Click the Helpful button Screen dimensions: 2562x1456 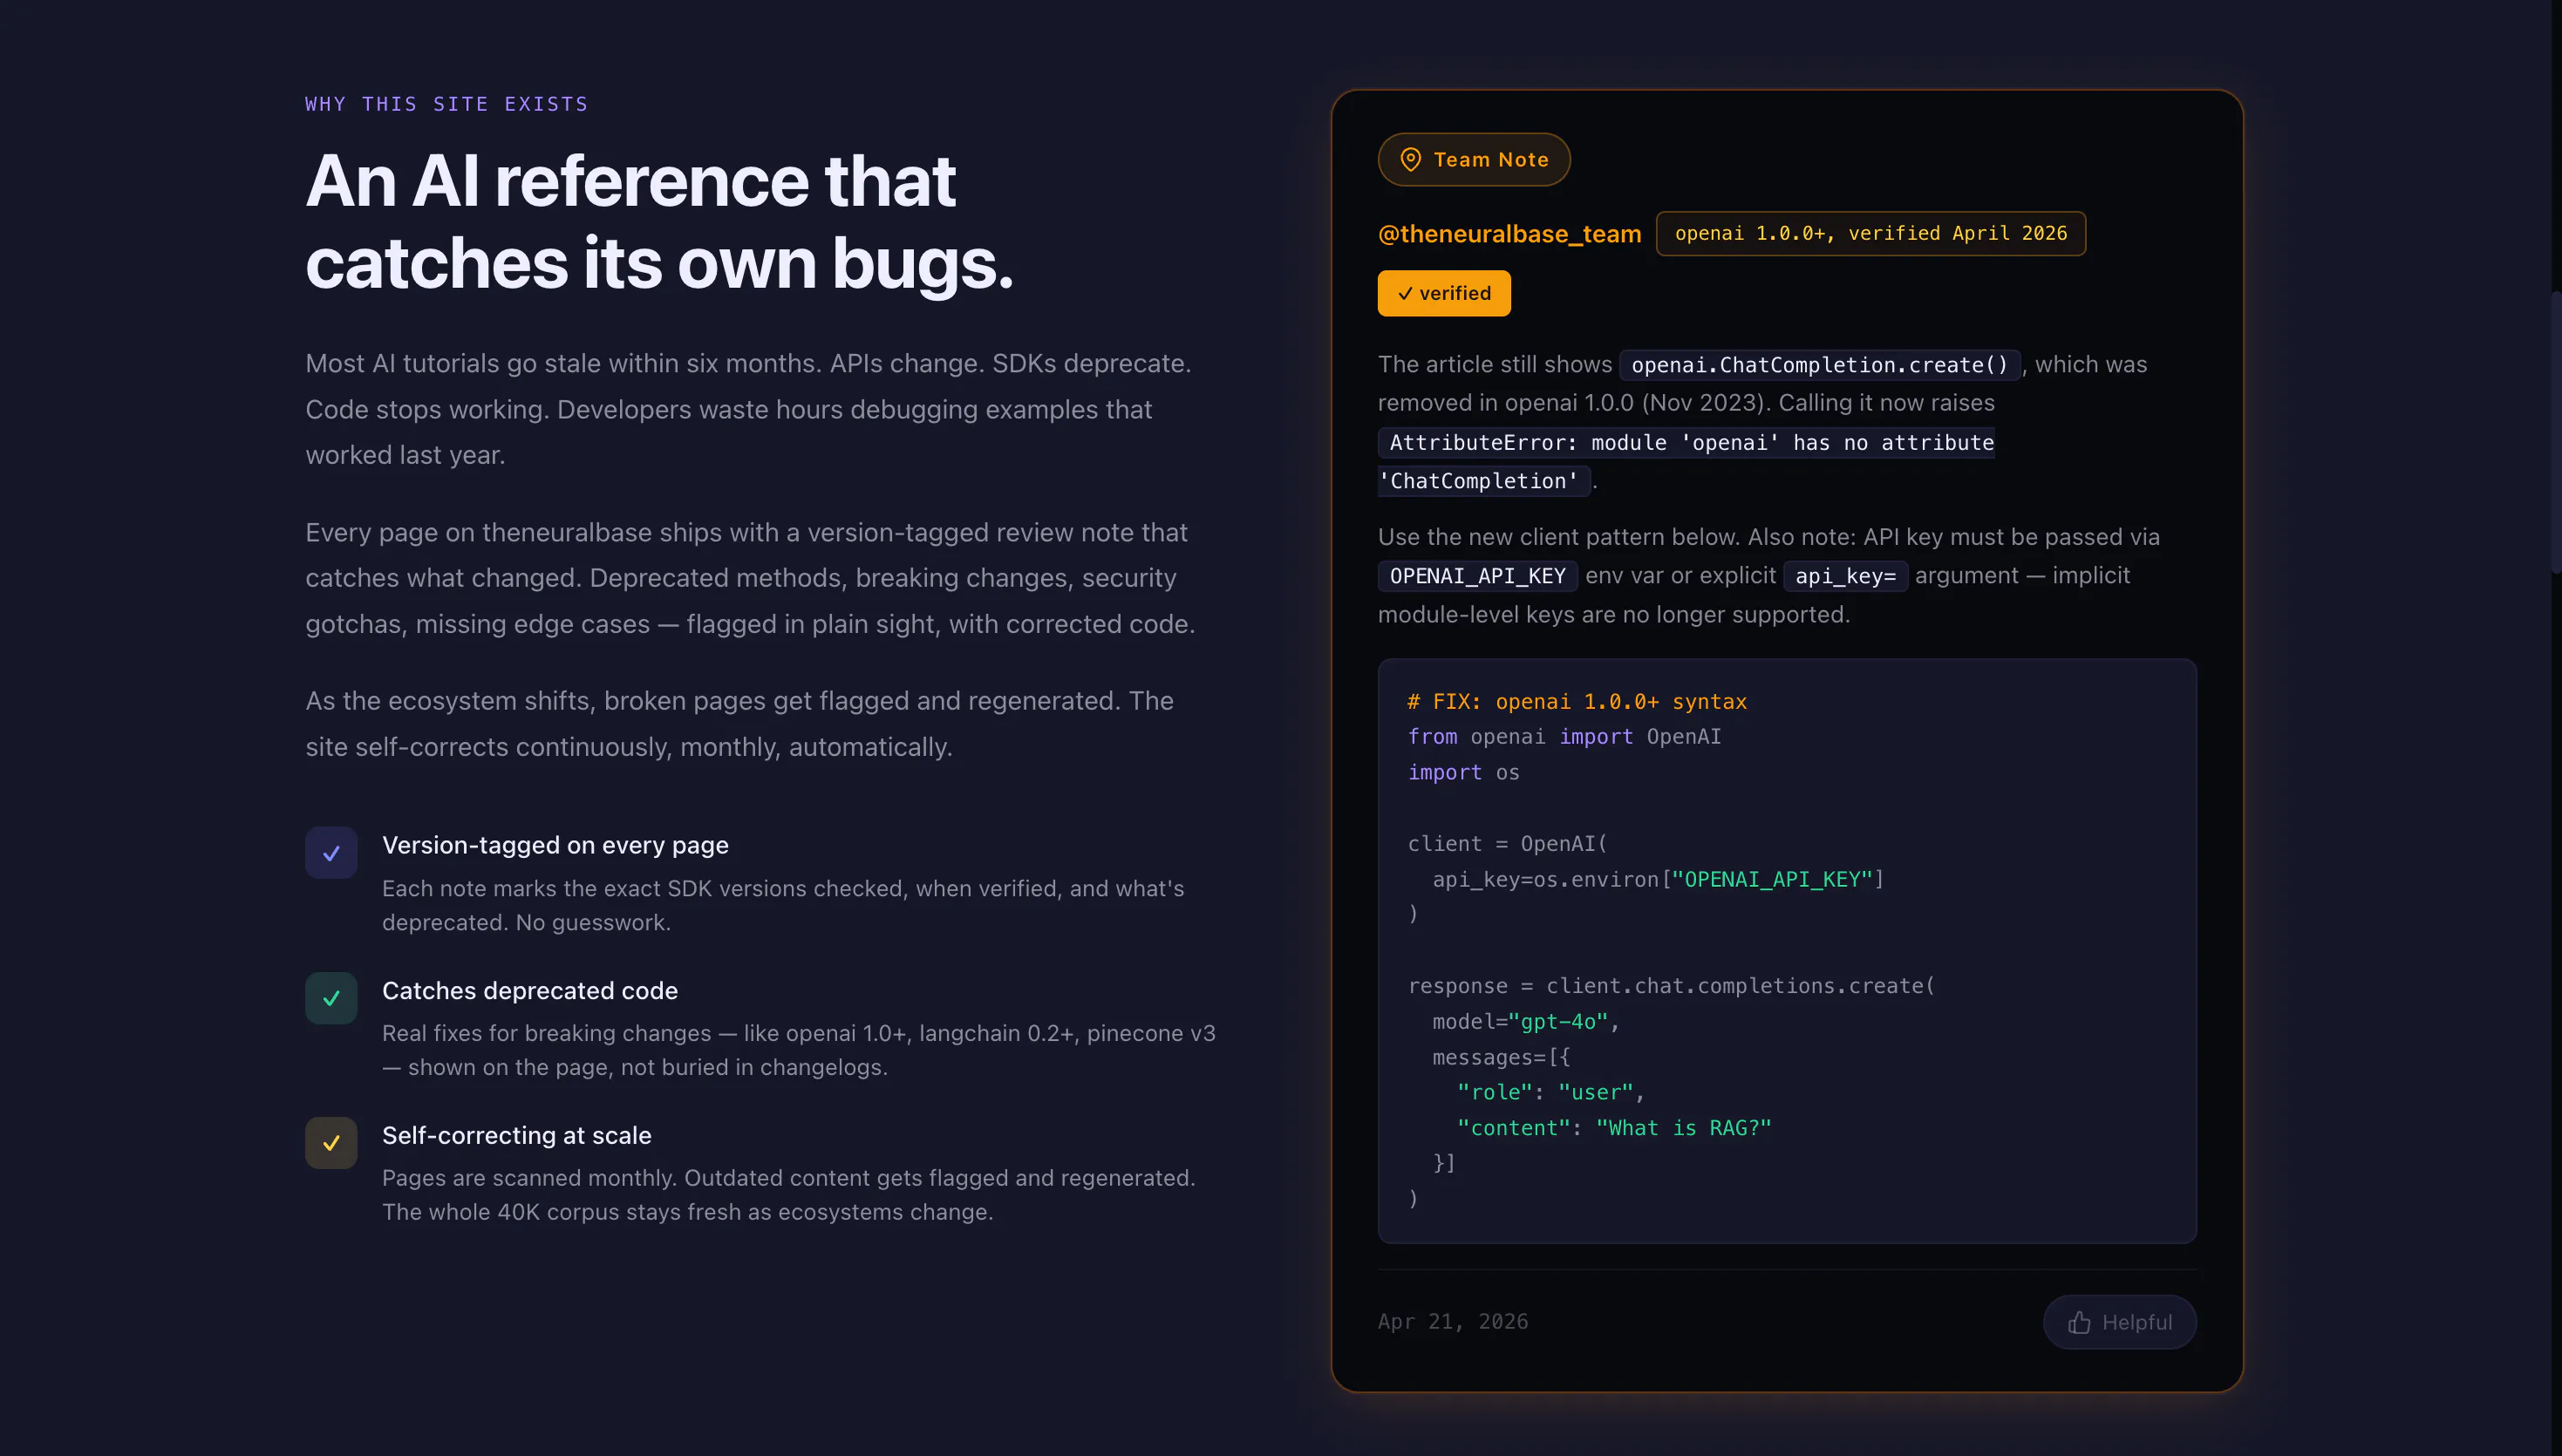[x=2119, y=1322]
